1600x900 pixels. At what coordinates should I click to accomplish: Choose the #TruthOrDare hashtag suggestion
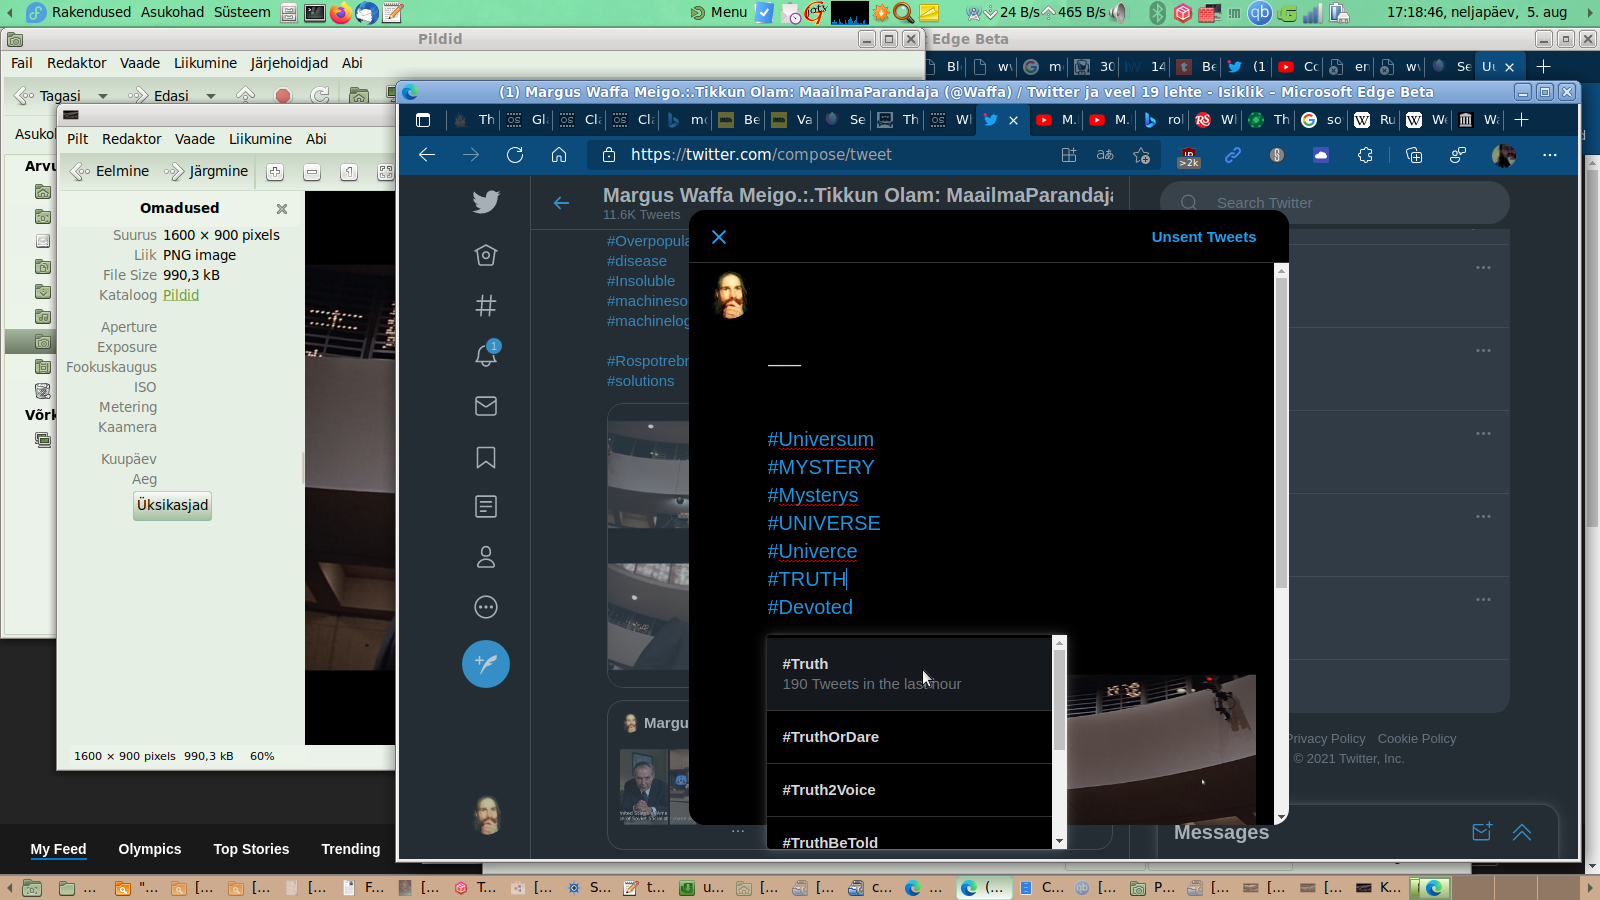pyautogui.click(x=909, y=737)
